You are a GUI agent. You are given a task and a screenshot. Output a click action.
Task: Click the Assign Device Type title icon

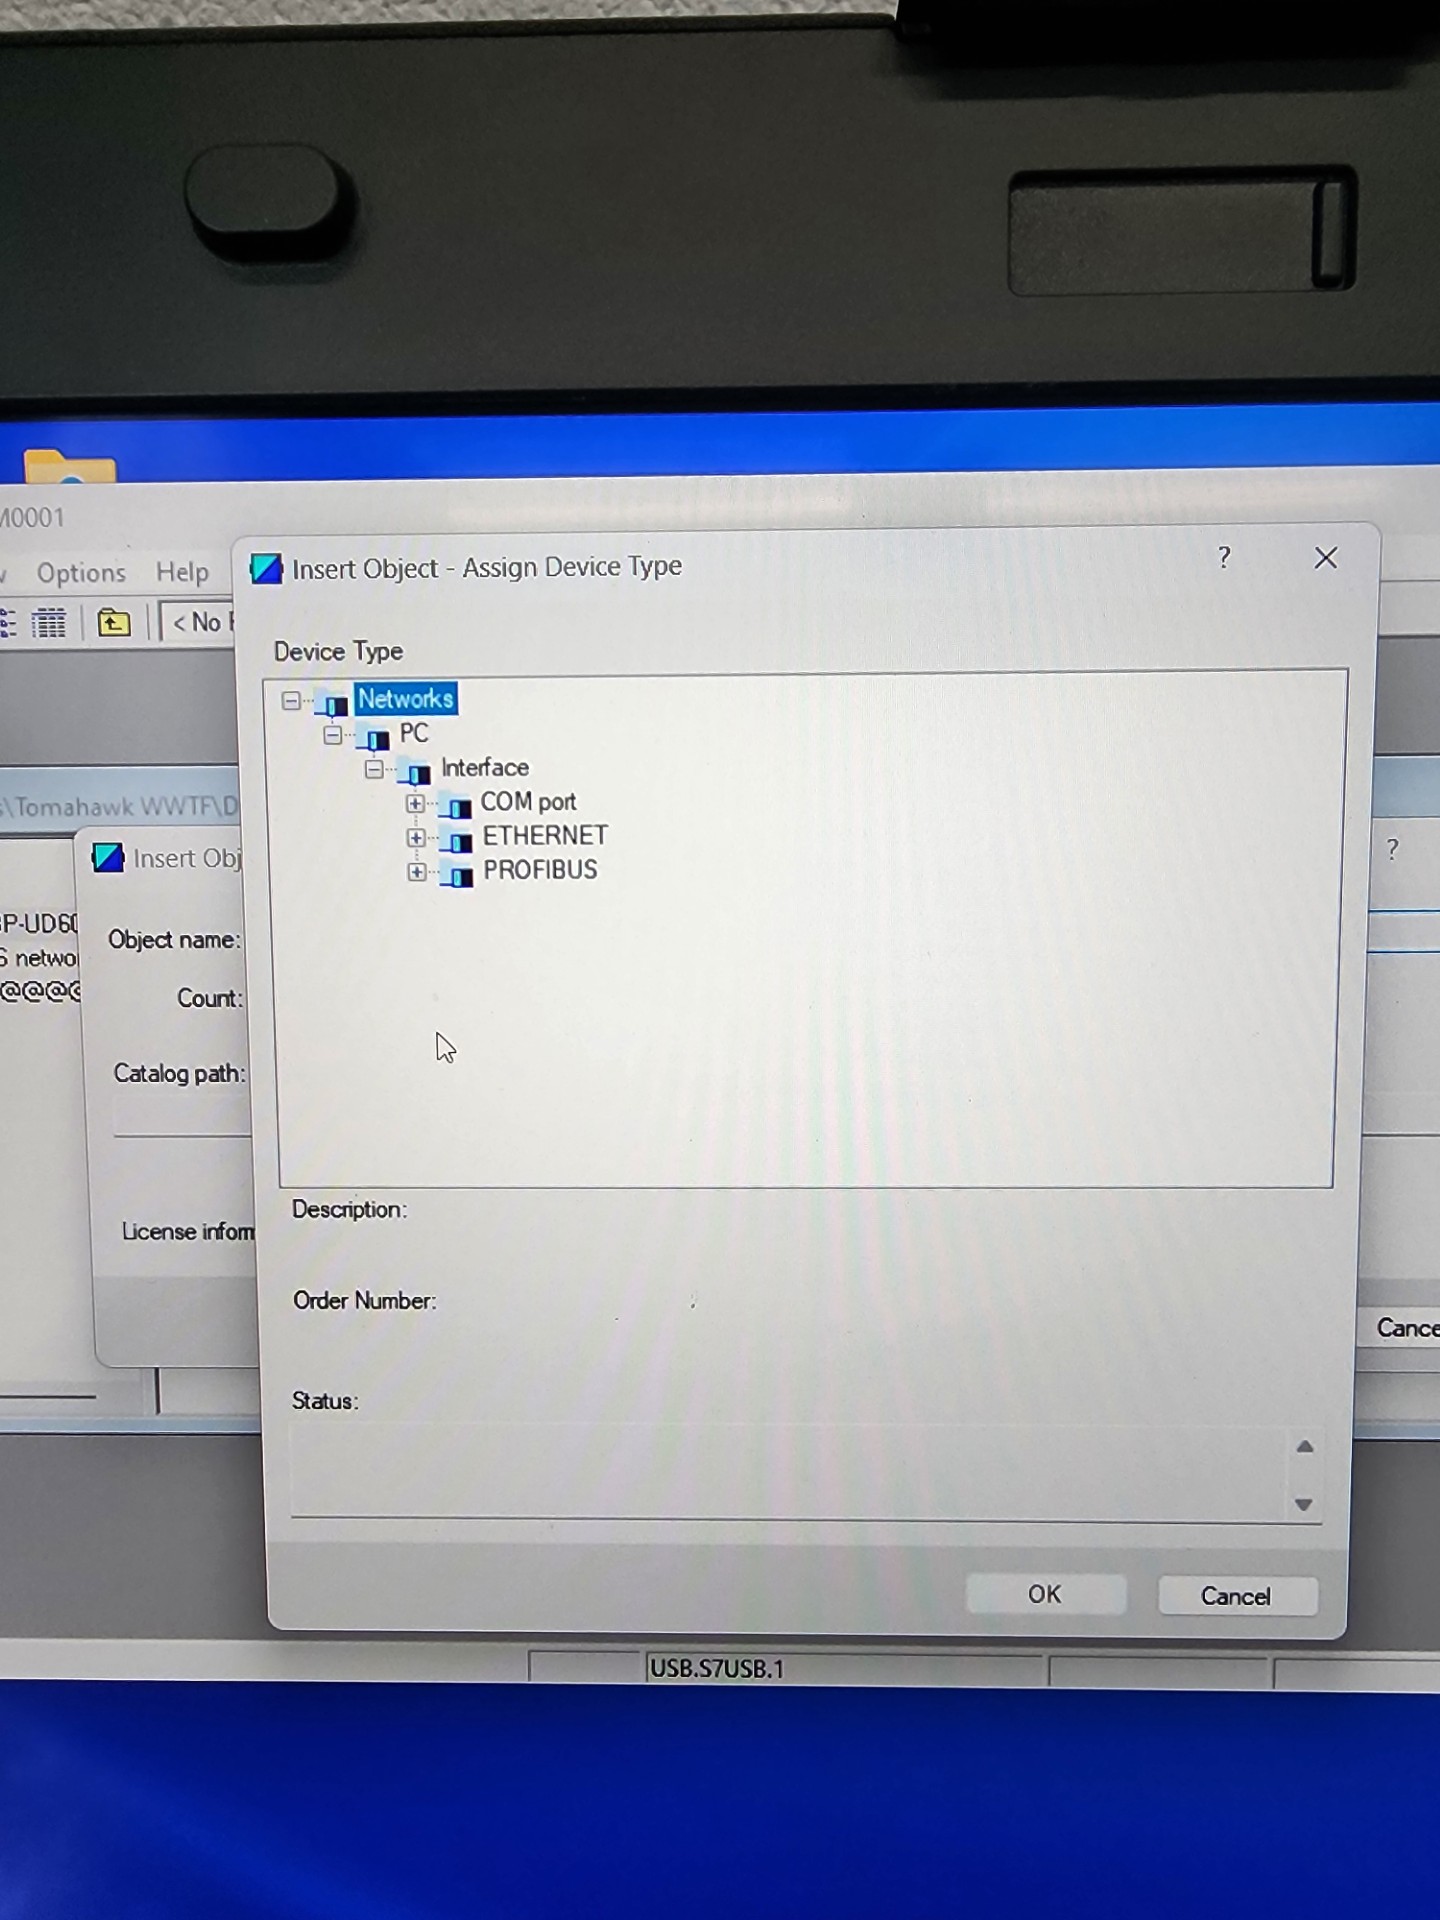click(x=266, y=568)
